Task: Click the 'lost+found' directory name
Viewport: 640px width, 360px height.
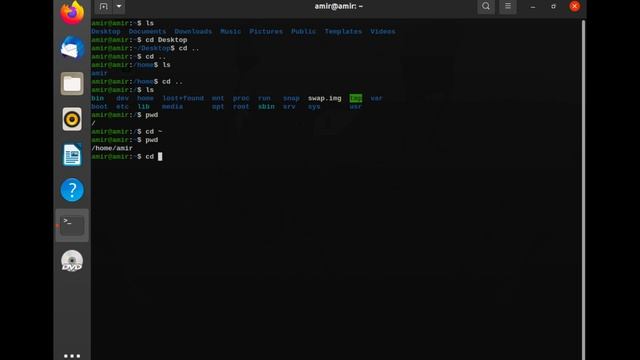Action: [x=183, y=98]
